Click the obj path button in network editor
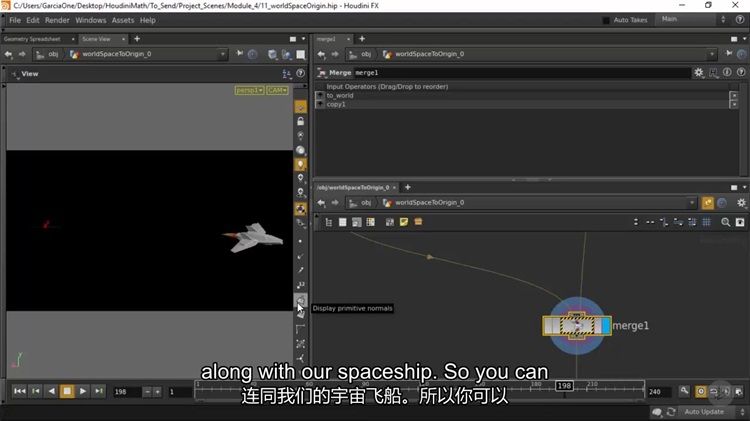The width and height of the screenshot is (750, 421). (x=361, y=203)
